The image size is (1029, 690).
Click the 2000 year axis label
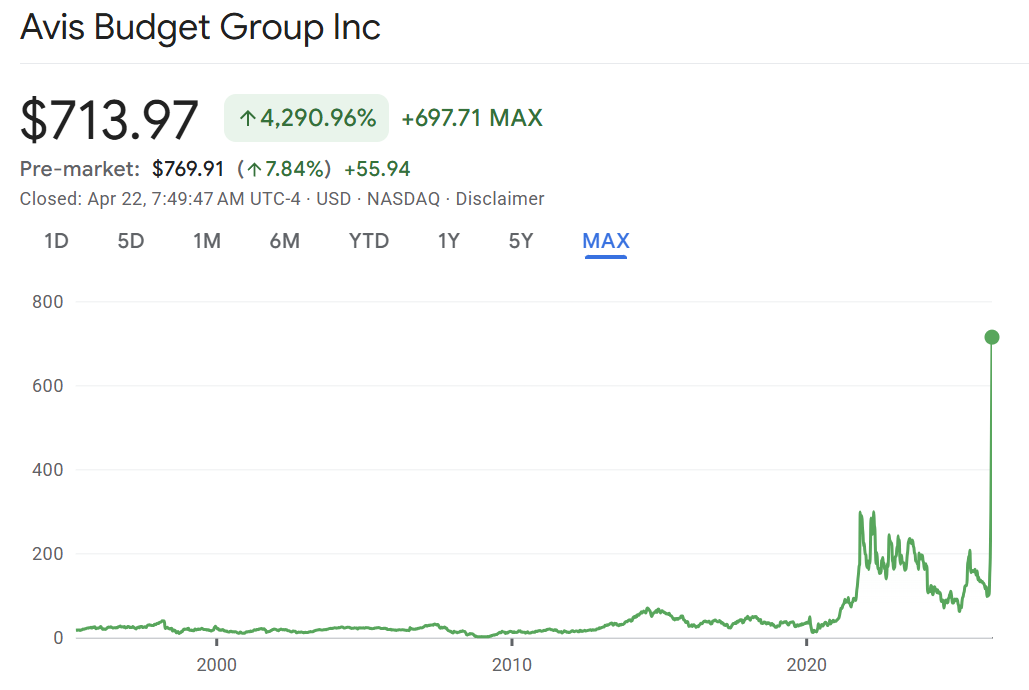click(216, 664)
